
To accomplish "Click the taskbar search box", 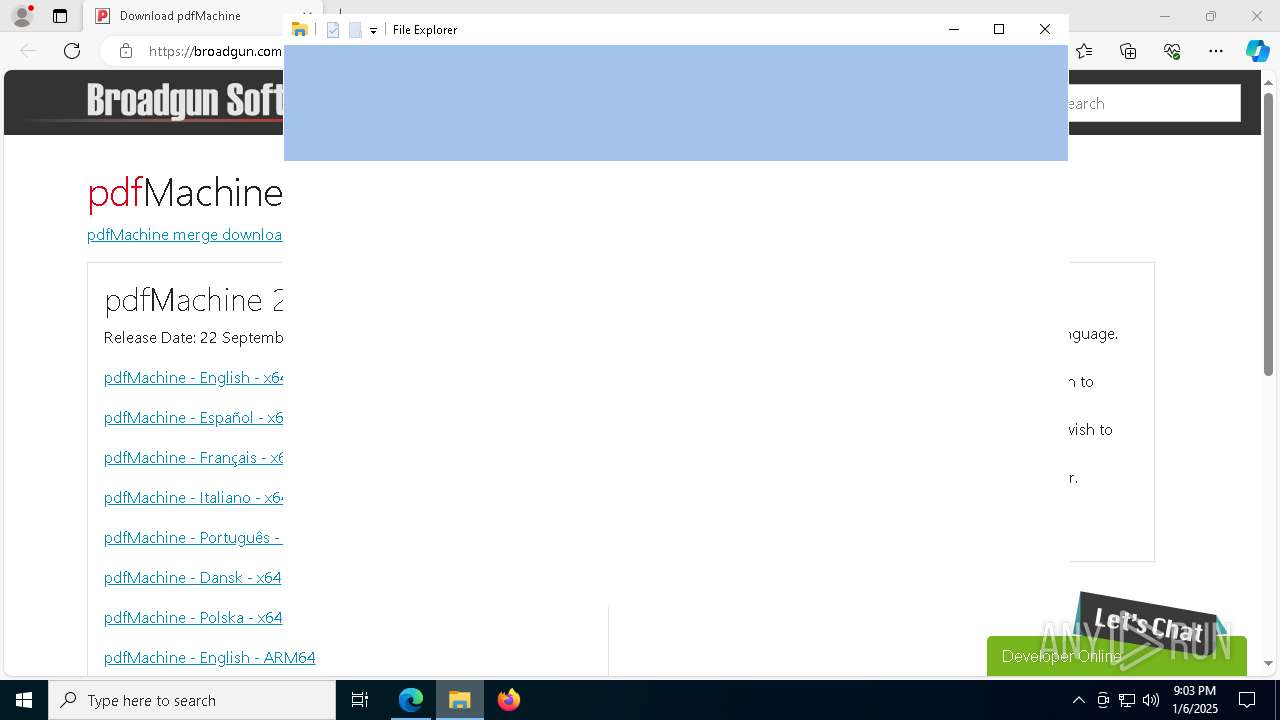I will [x=192, y=700].
